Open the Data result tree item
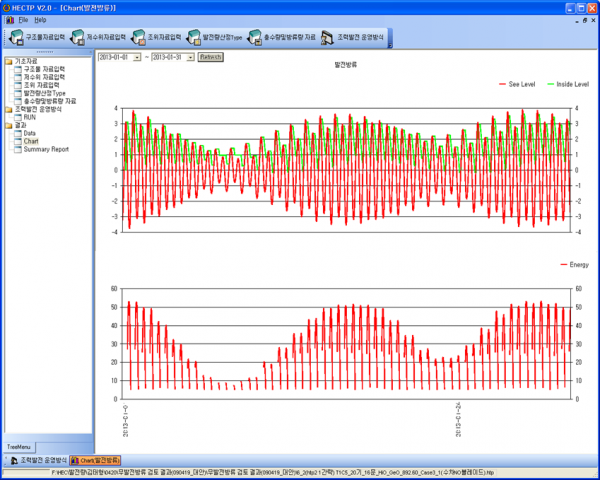Viewport: 600px width, 480px height. (30, 133)
